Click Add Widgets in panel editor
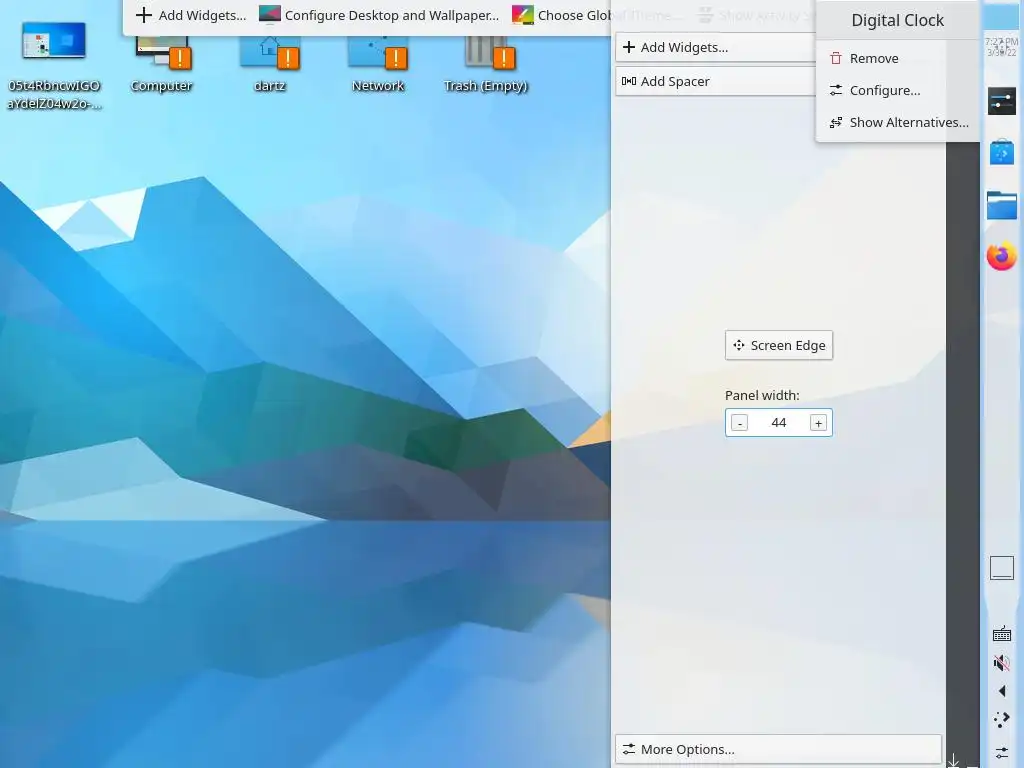 [715, 47]
